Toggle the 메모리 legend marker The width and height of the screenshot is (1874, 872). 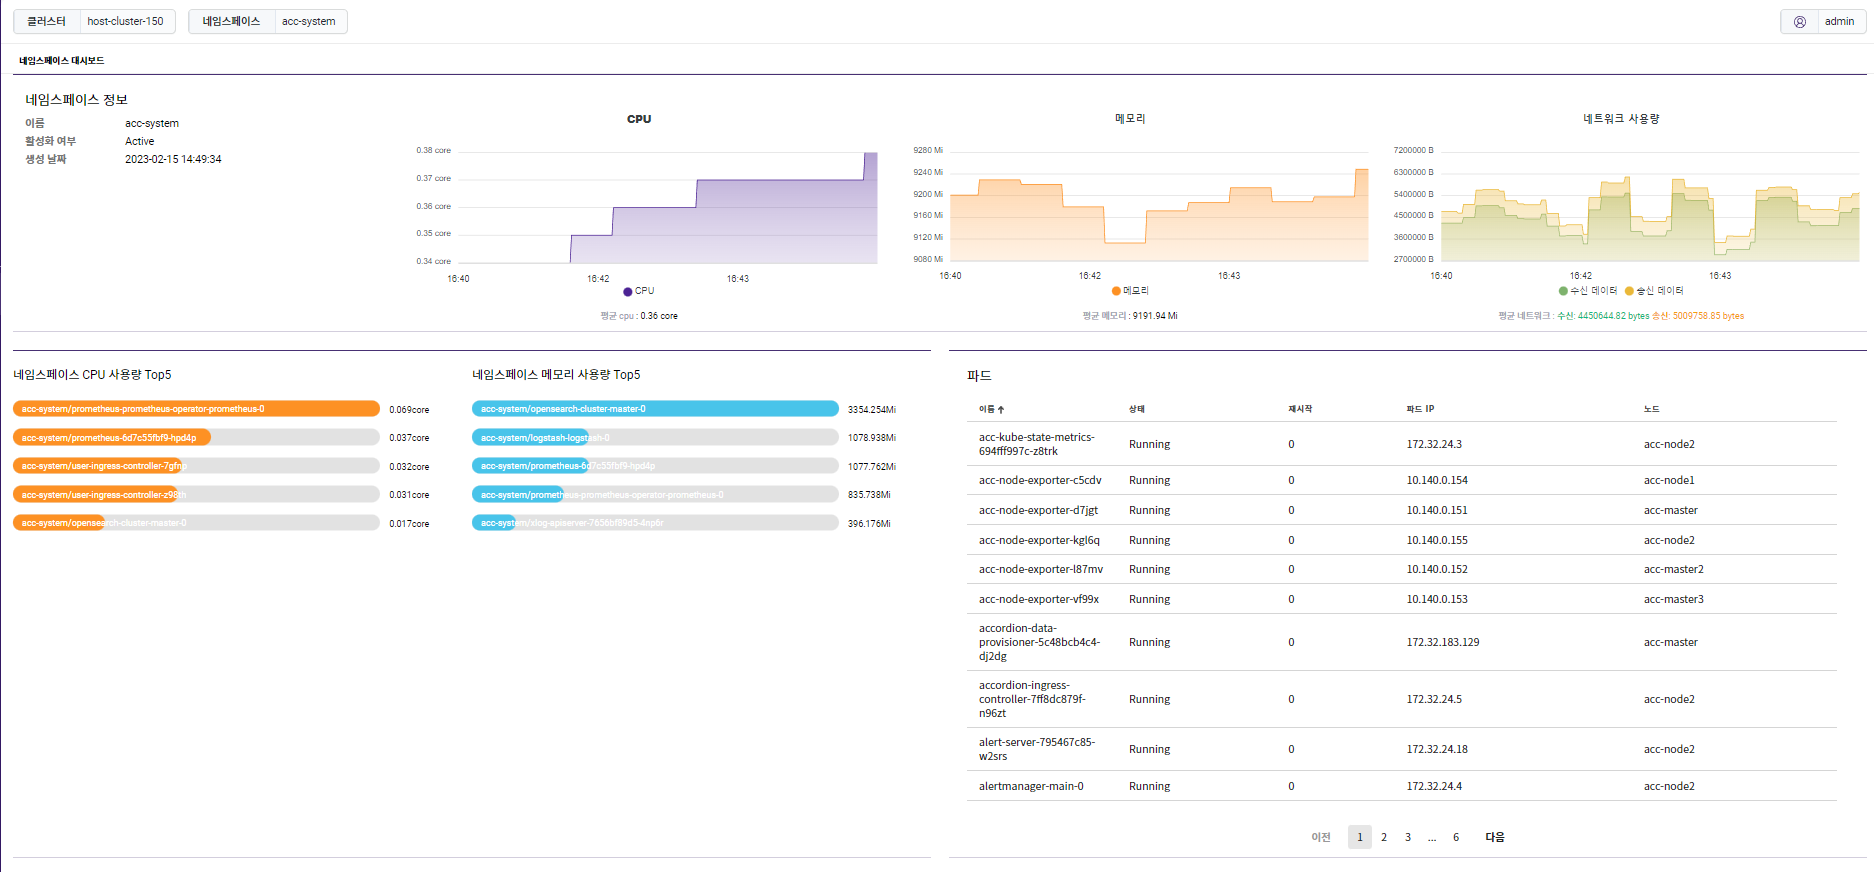pyautogui.click(x=1116, y=291)
